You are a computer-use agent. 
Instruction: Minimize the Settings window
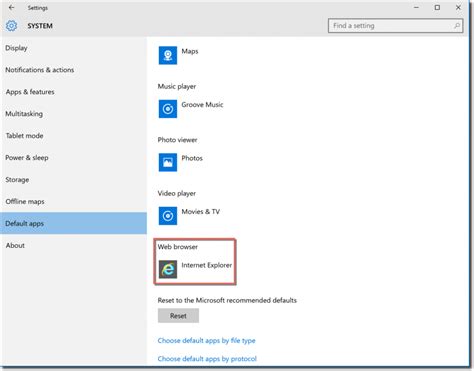click(416, 7)
